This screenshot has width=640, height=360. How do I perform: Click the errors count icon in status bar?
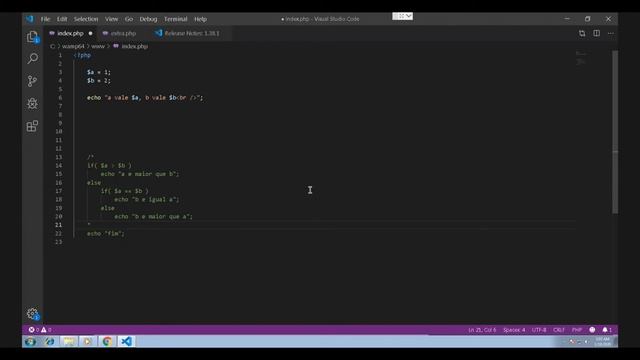(x=31, y=329)
